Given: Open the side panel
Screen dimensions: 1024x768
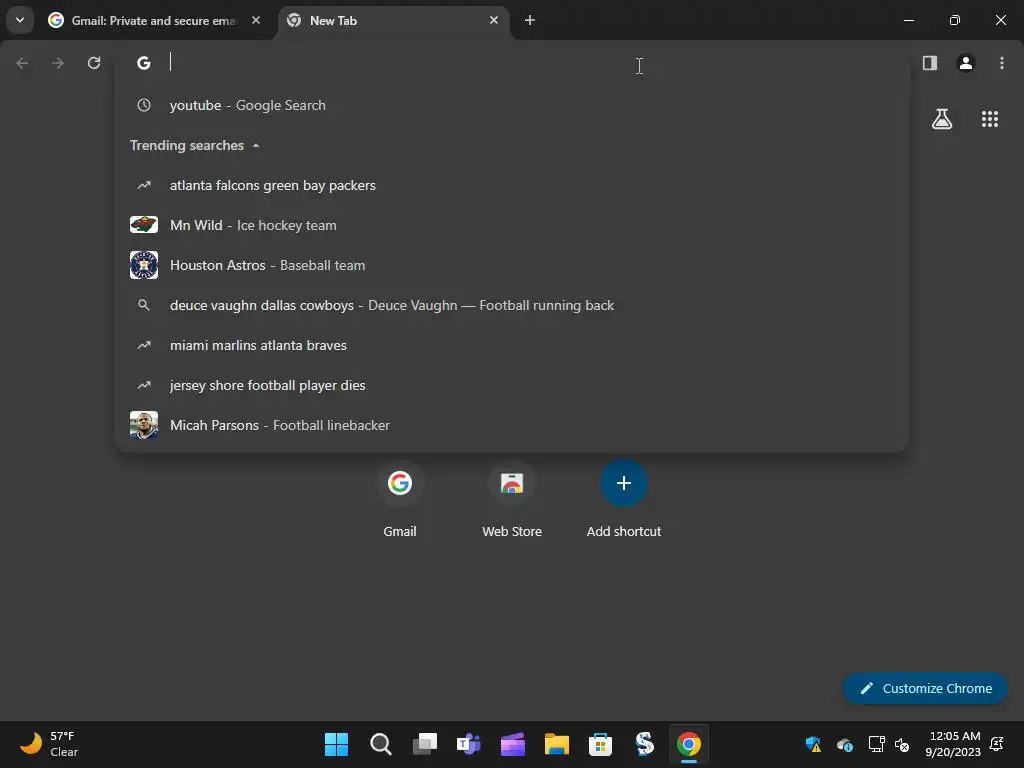Looking at the screenshot, I should pyautogui.click(x=930, y=63).
